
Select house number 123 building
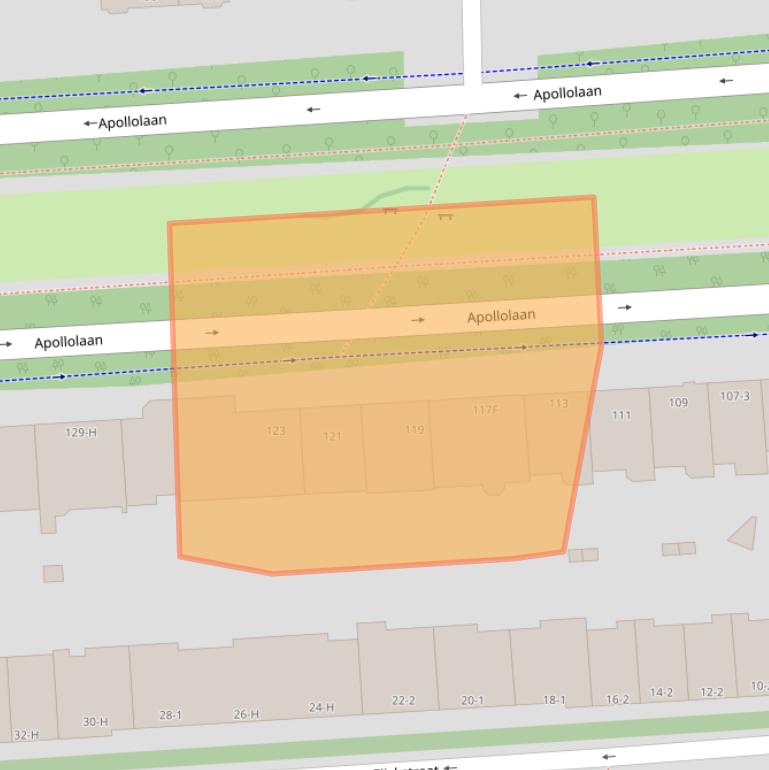click(x=276, y=431)
